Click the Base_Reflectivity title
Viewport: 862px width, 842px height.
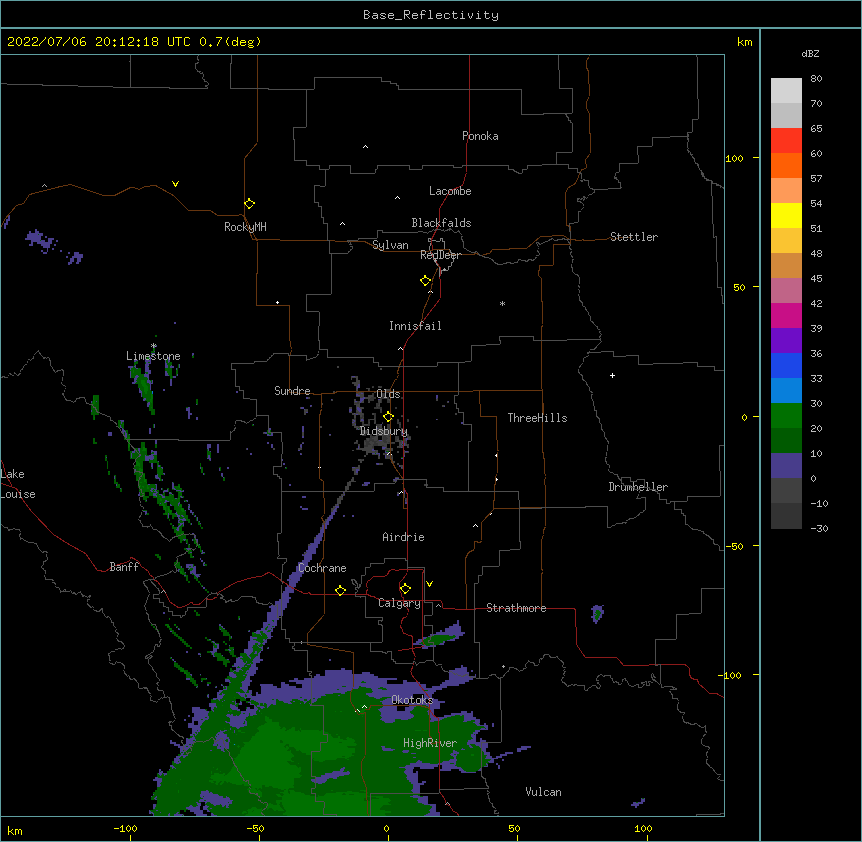pos(431,15)
